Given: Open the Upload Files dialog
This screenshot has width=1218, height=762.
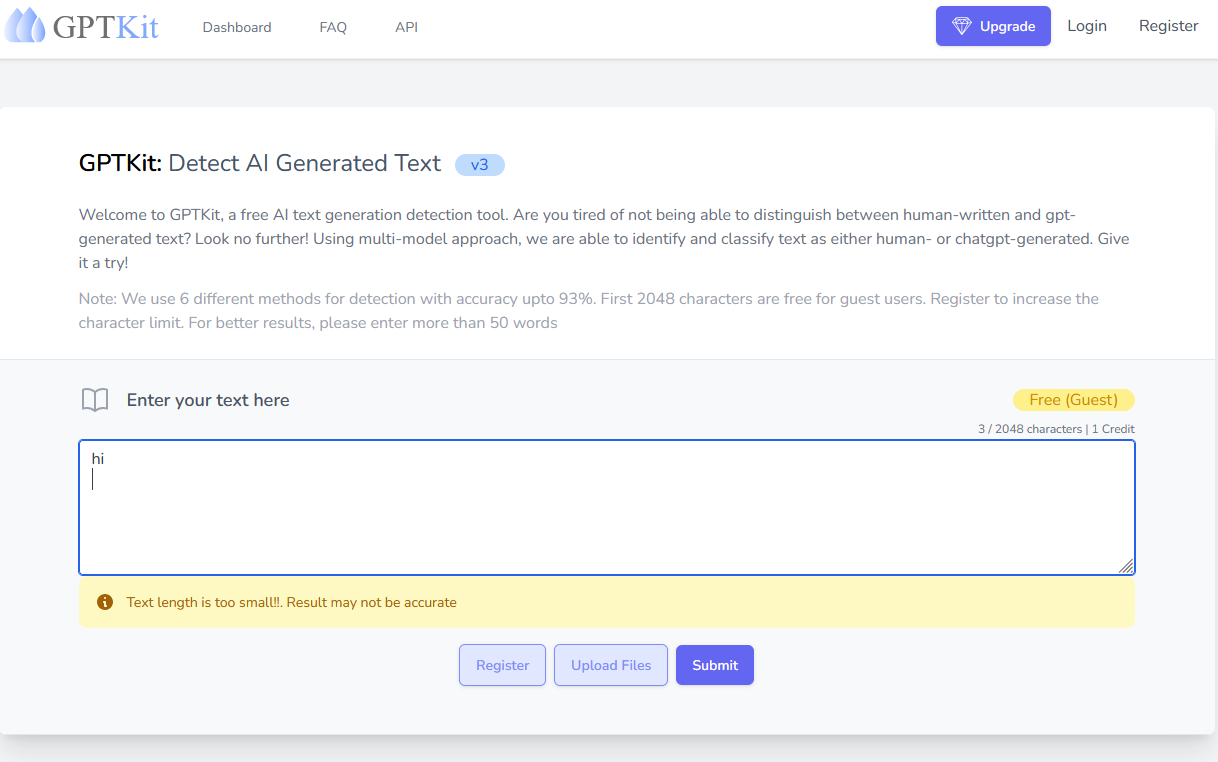Looking at the screenshot, I should pyautogui.click(x=610, y=664).
